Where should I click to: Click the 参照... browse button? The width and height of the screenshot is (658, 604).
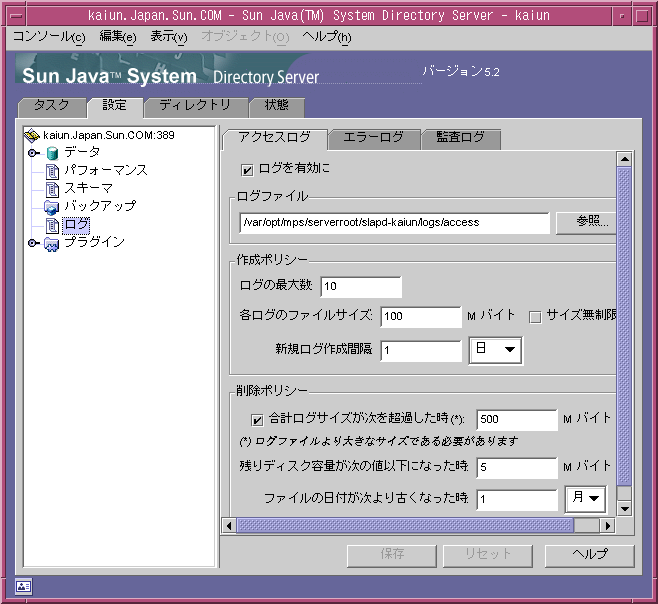[x=586, y=222]
